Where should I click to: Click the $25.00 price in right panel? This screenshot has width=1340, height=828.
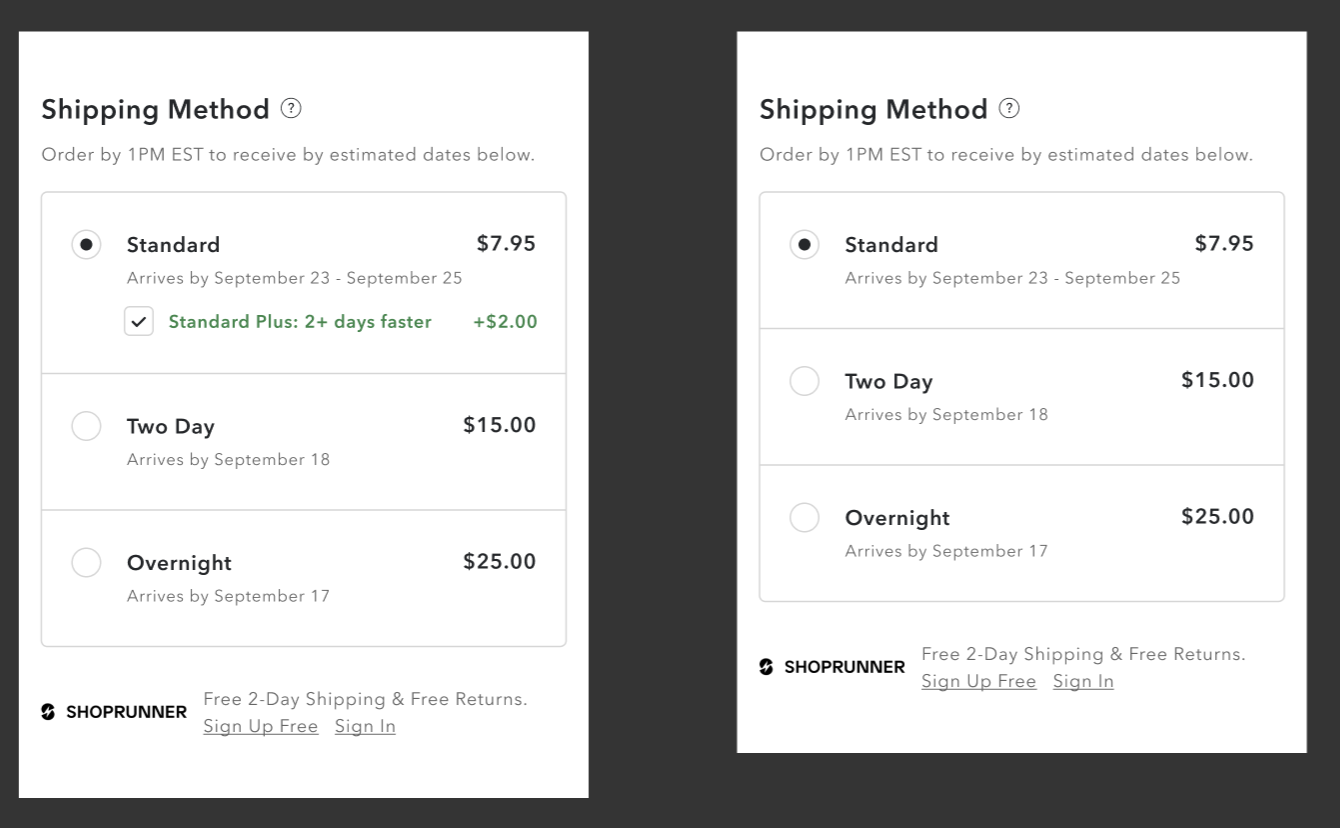1217,516
